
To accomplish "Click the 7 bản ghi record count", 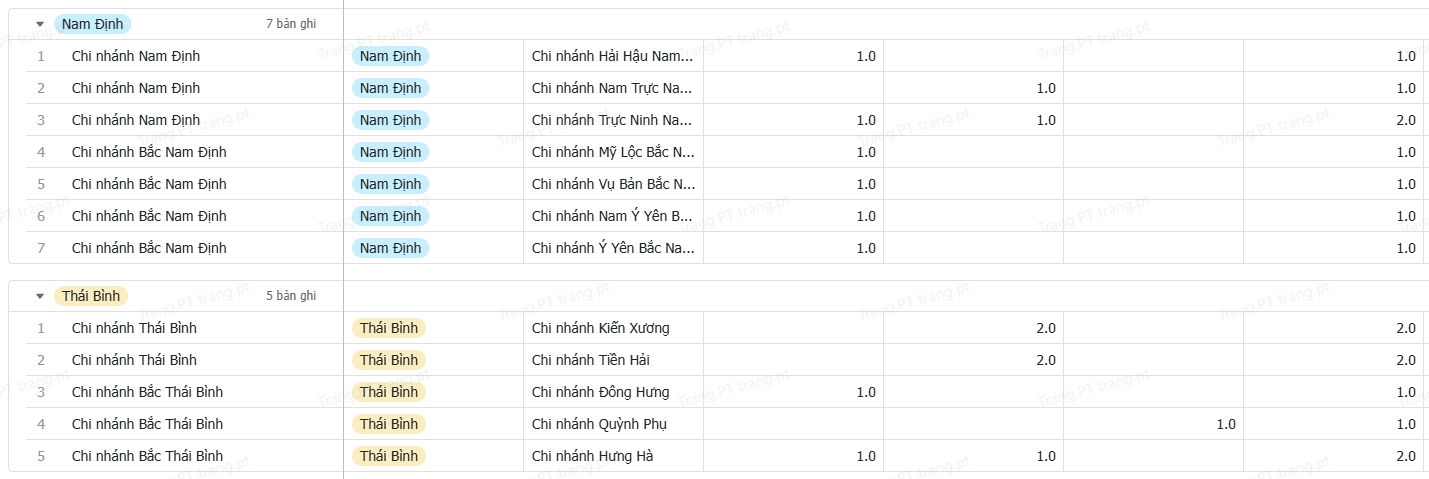I will click(x=291, y=24).
